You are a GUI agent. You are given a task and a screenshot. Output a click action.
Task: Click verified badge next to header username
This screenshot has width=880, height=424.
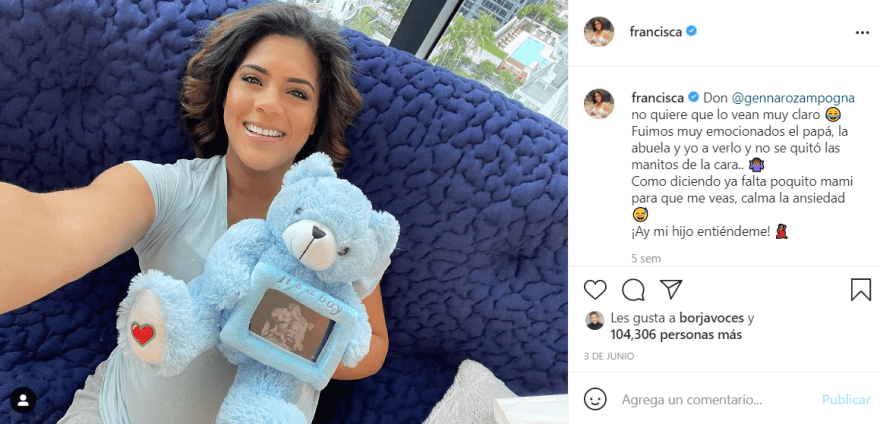coord(691,31)
